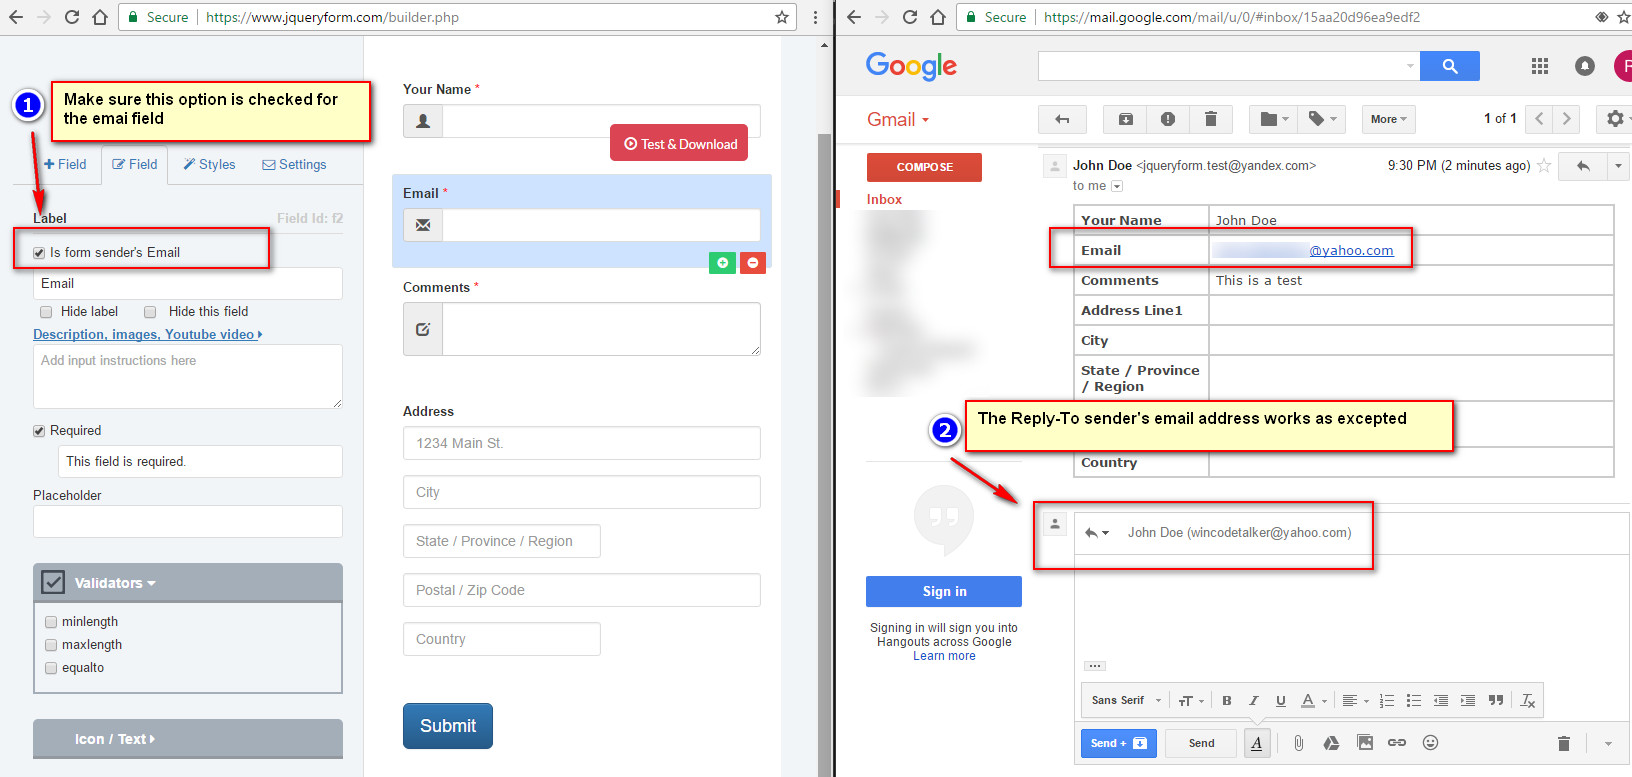The width and height of the screenshot is (1632, 777).
Task: Open the Sans Serif font dropdown
Action: [x=1127, y=701]
